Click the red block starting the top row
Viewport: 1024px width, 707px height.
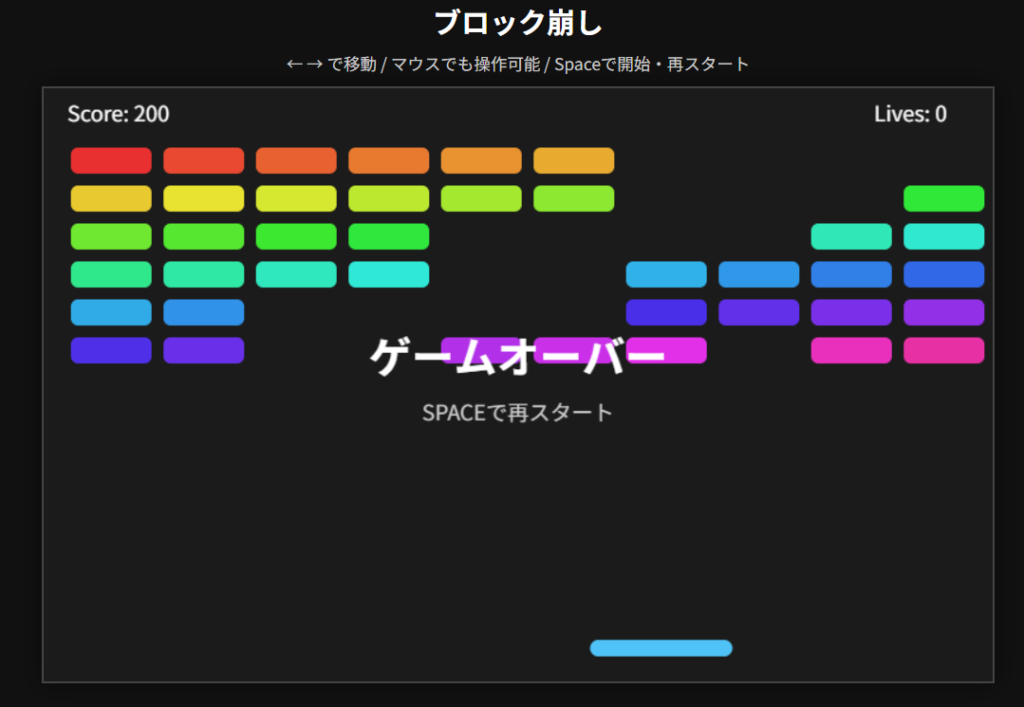click(x=111, y=160)
